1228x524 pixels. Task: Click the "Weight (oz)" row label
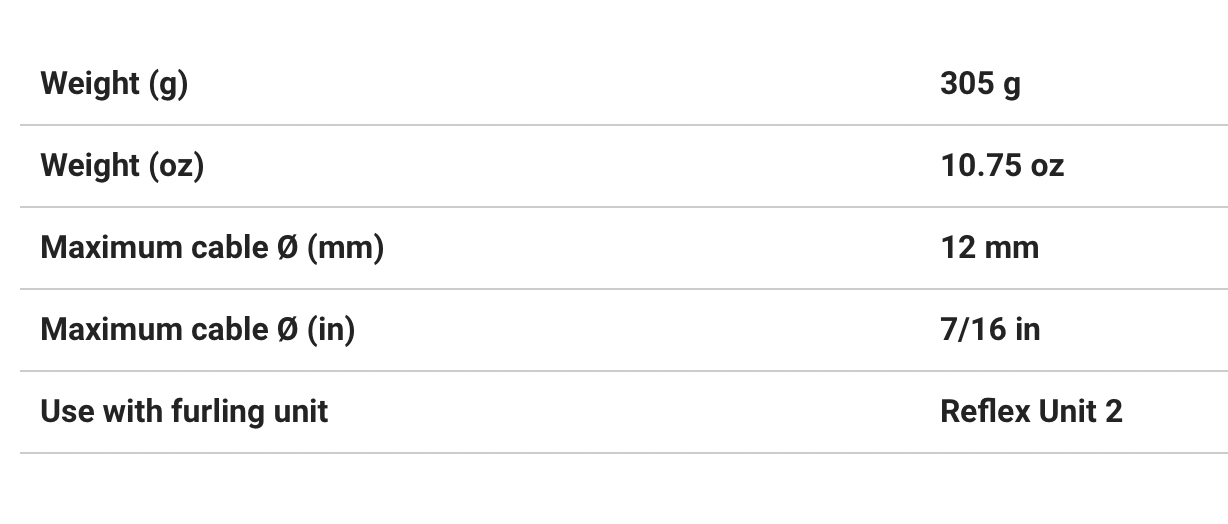[122, 166]
